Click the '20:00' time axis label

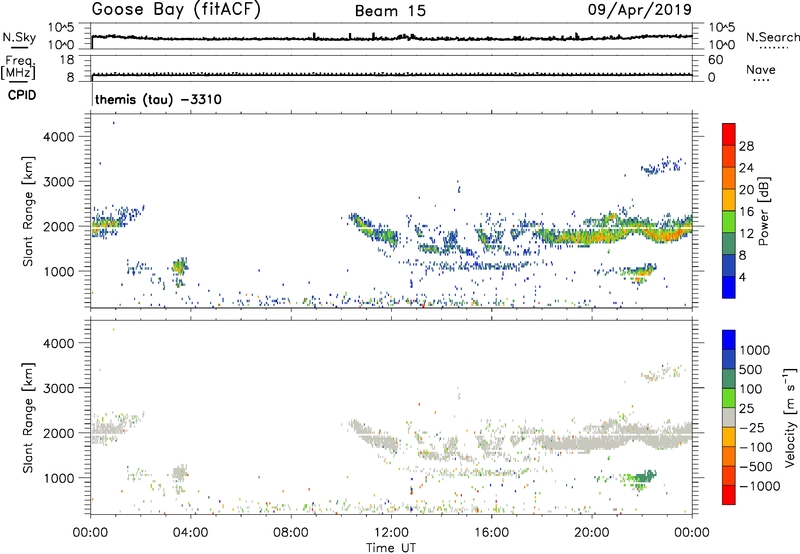pyautogui.click(x=592, y=533)
